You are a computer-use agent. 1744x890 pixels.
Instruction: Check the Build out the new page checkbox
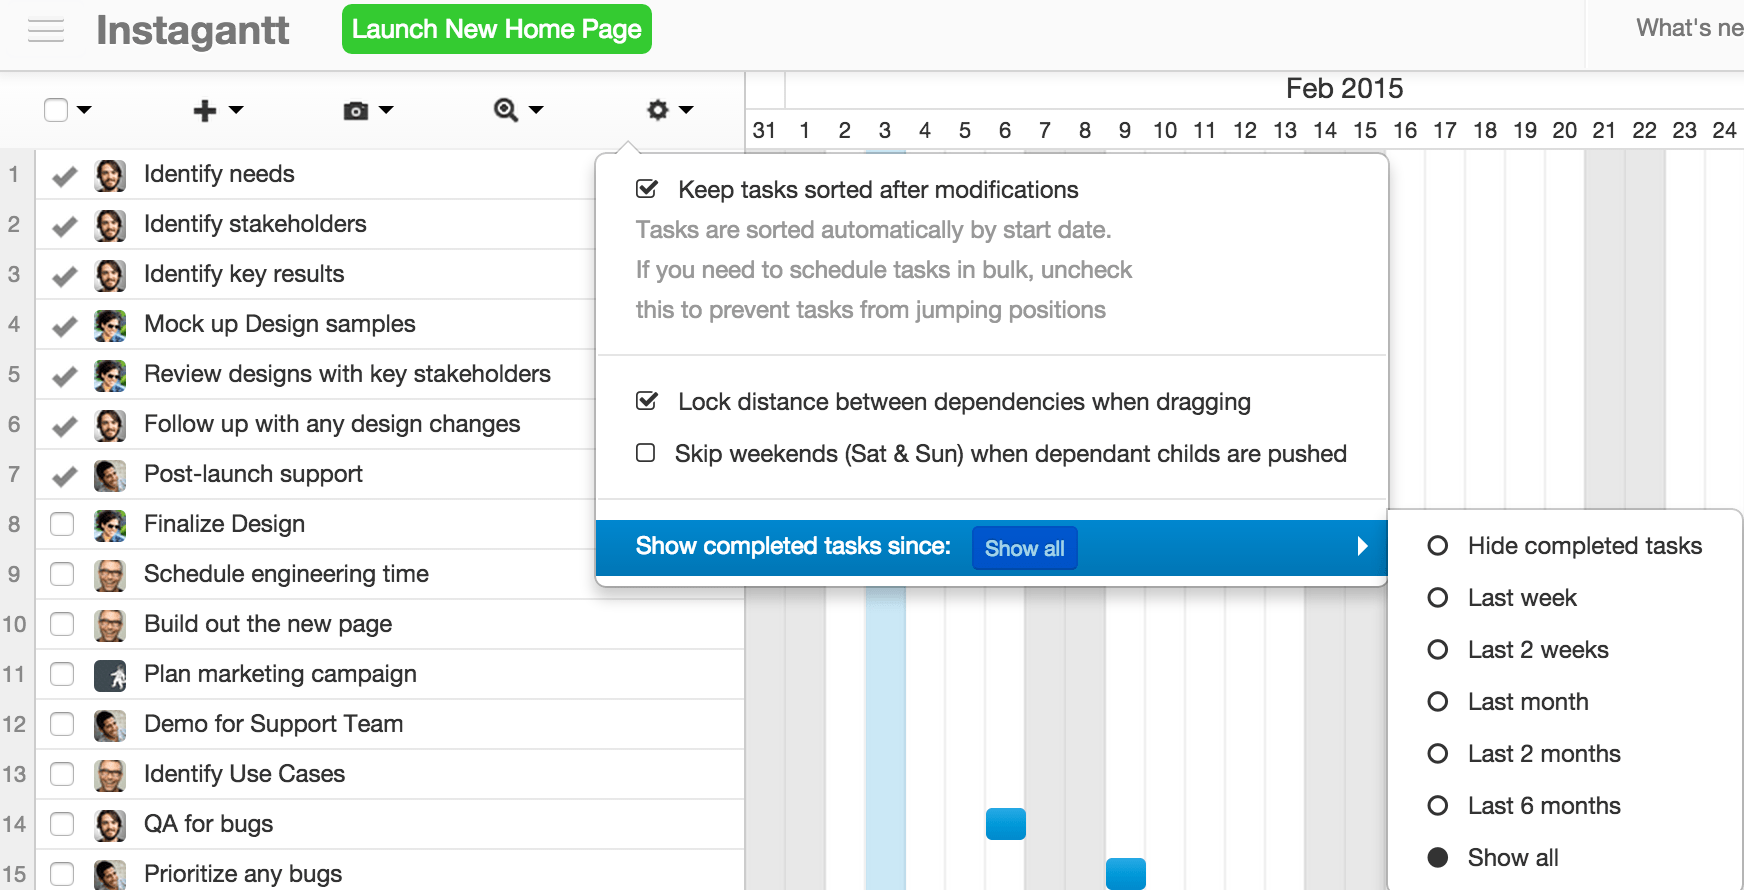(x=62, y=624)
